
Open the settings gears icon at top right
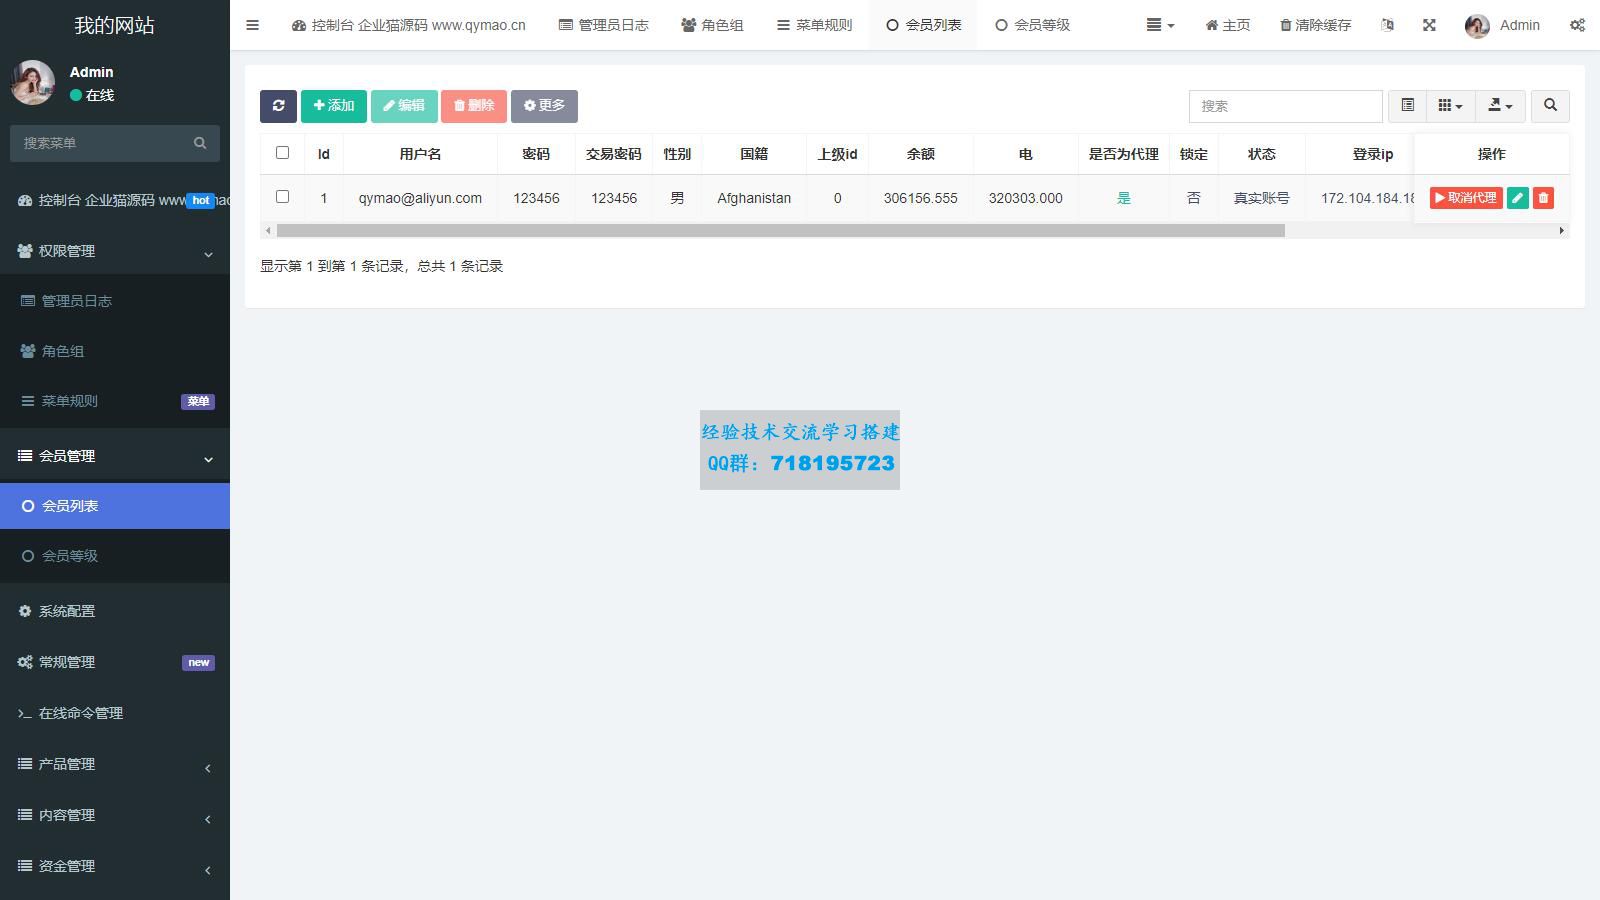pos(1577,25)
